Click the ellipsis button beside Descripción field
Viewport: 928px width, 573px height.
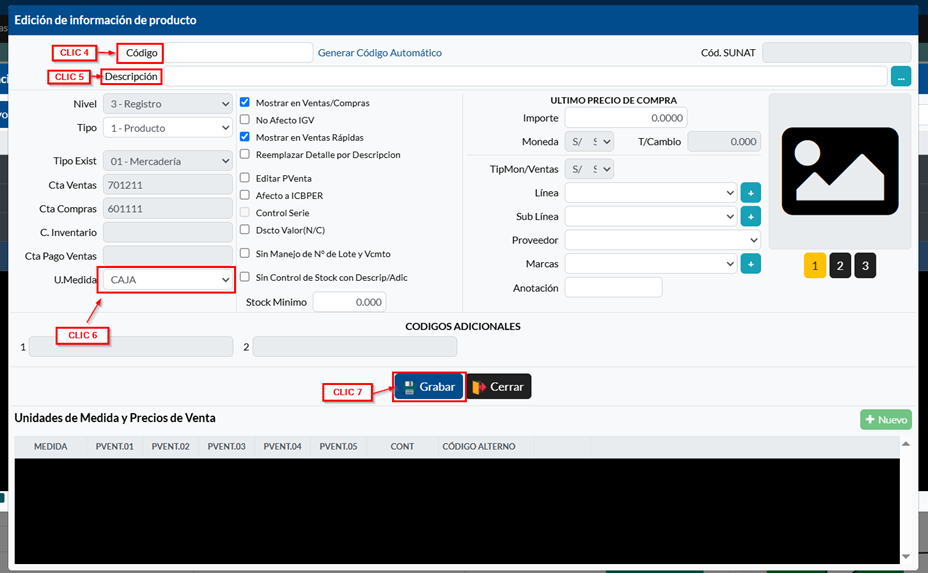click(900, 76)
